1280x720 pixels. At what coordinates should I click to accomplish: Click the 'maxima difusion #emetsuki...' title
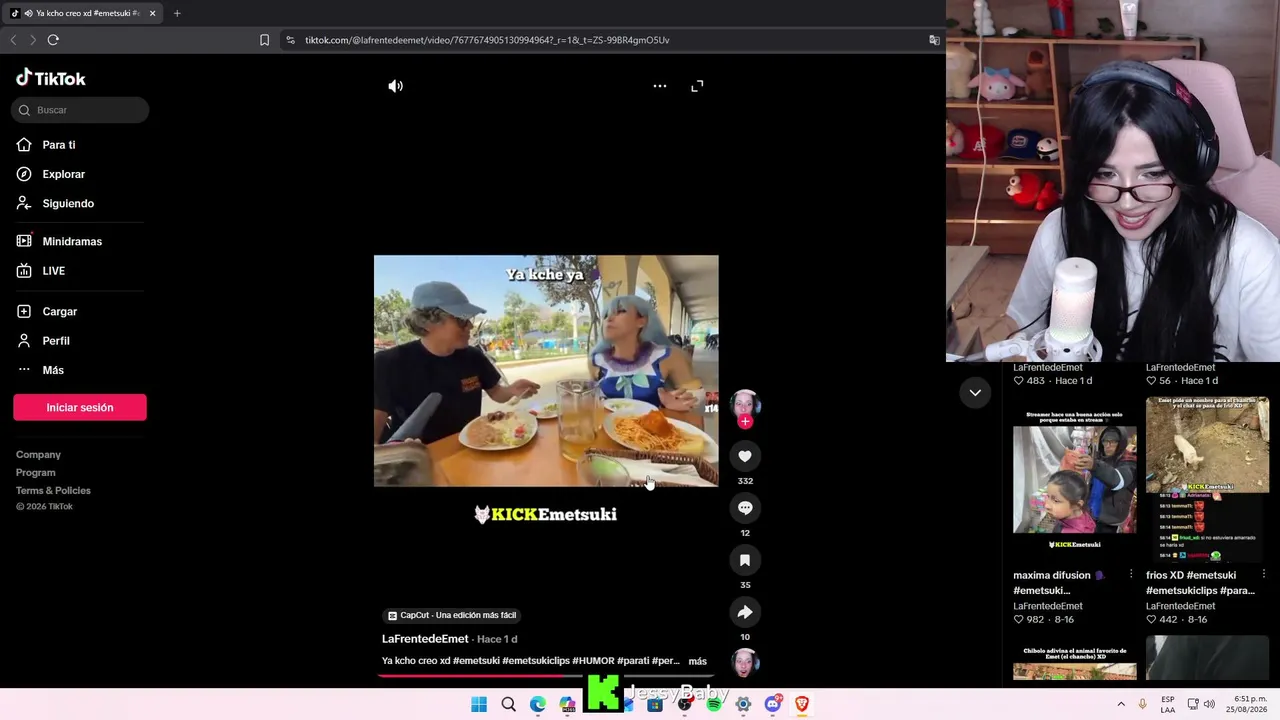pyautogui.click(x=1060, y=583)
